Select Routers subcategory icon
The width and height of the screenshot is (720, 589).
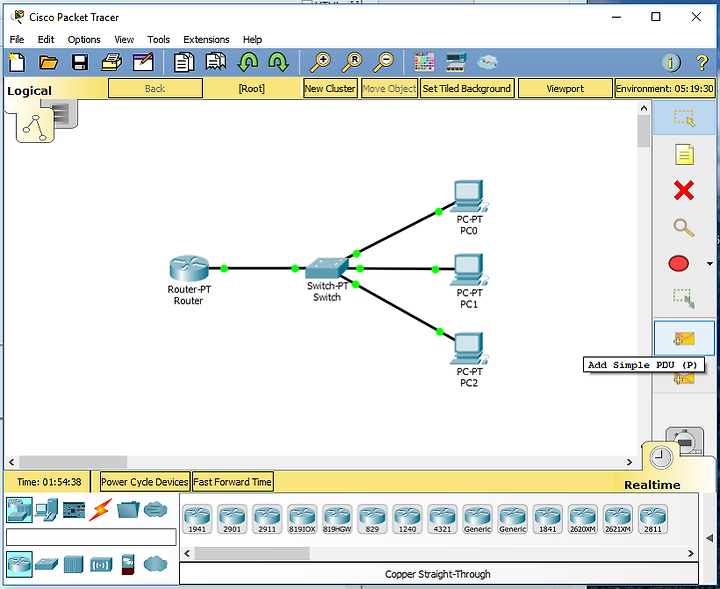tap(19, 564)
